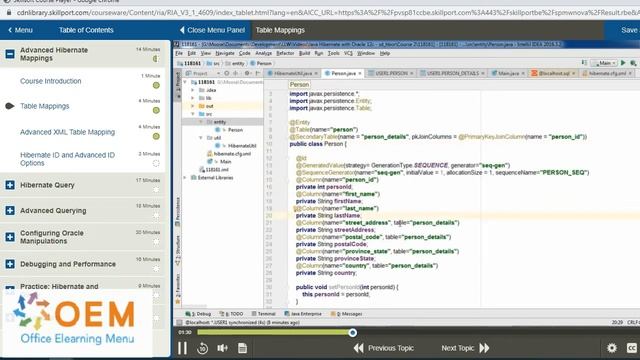640x360 pixels.
Task: Click the Save button
Action: pyautogui.click(x=629, y=30)
